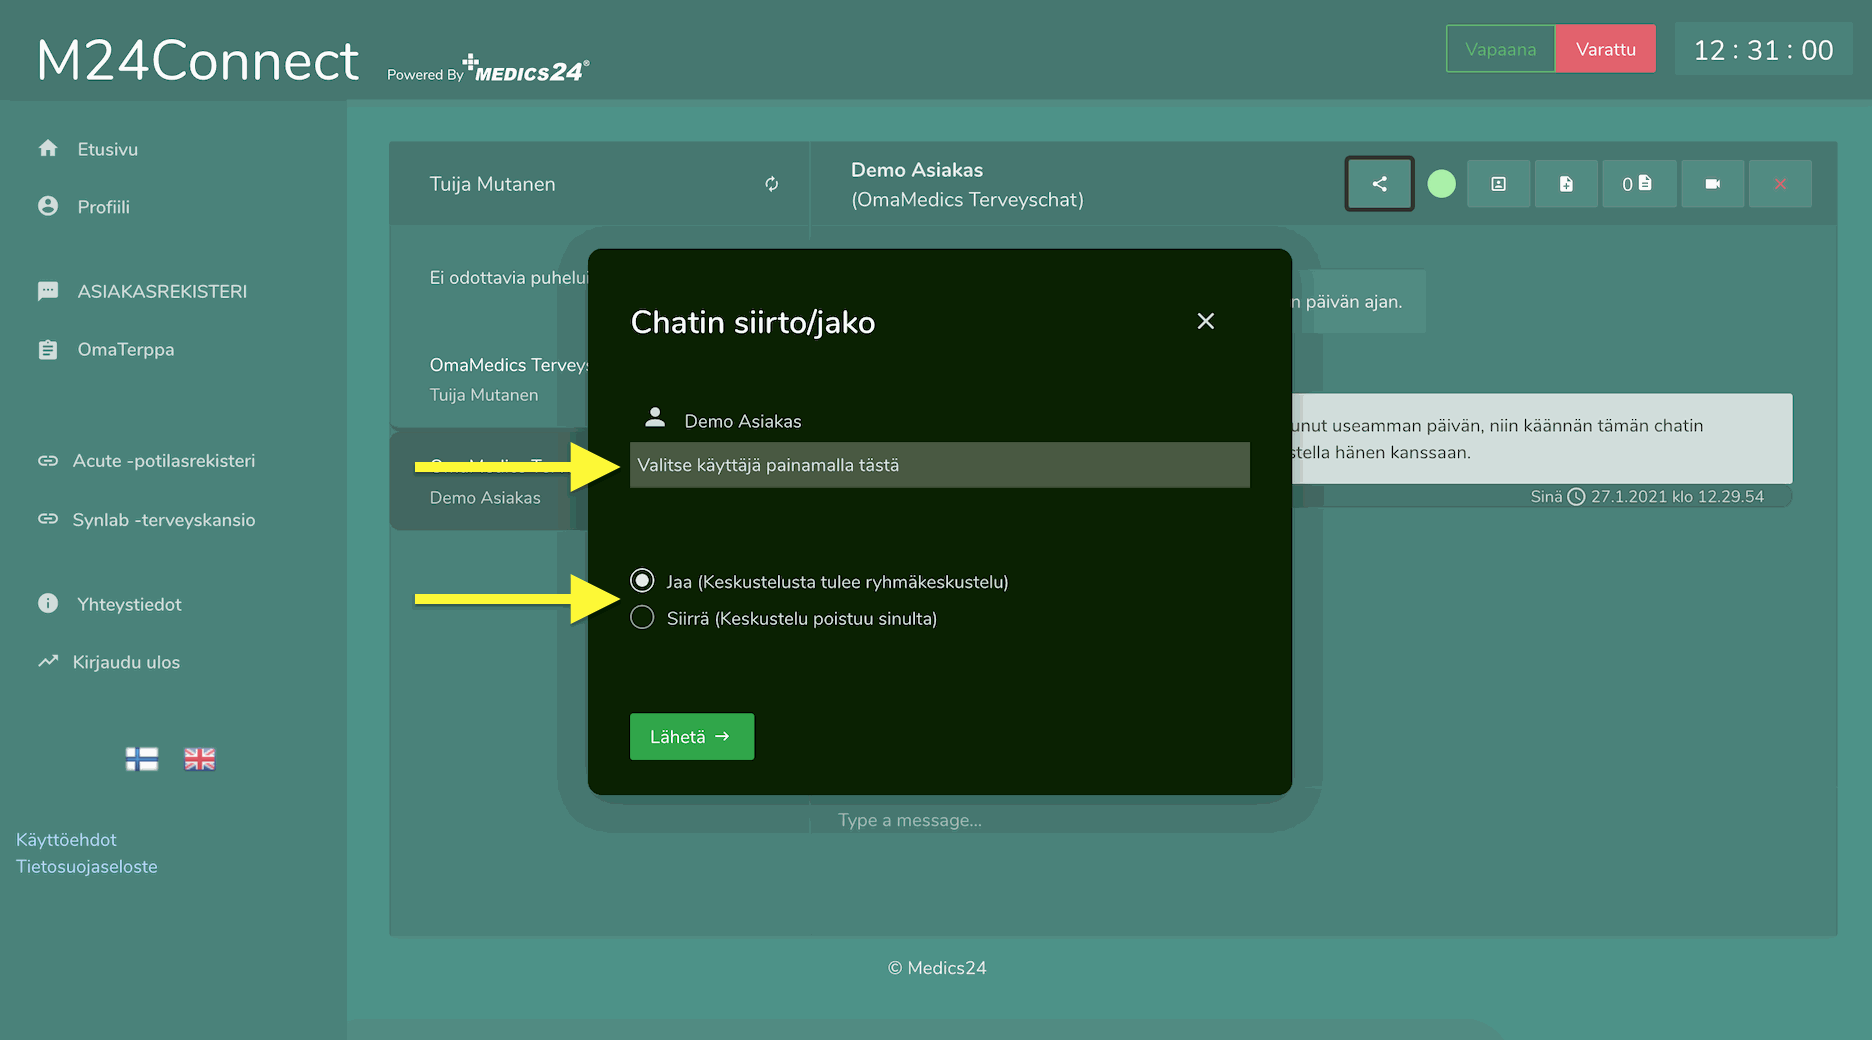Open Acute -potilasrekisteri link
Viewport: 1872px width, 1040px height.
164,461
